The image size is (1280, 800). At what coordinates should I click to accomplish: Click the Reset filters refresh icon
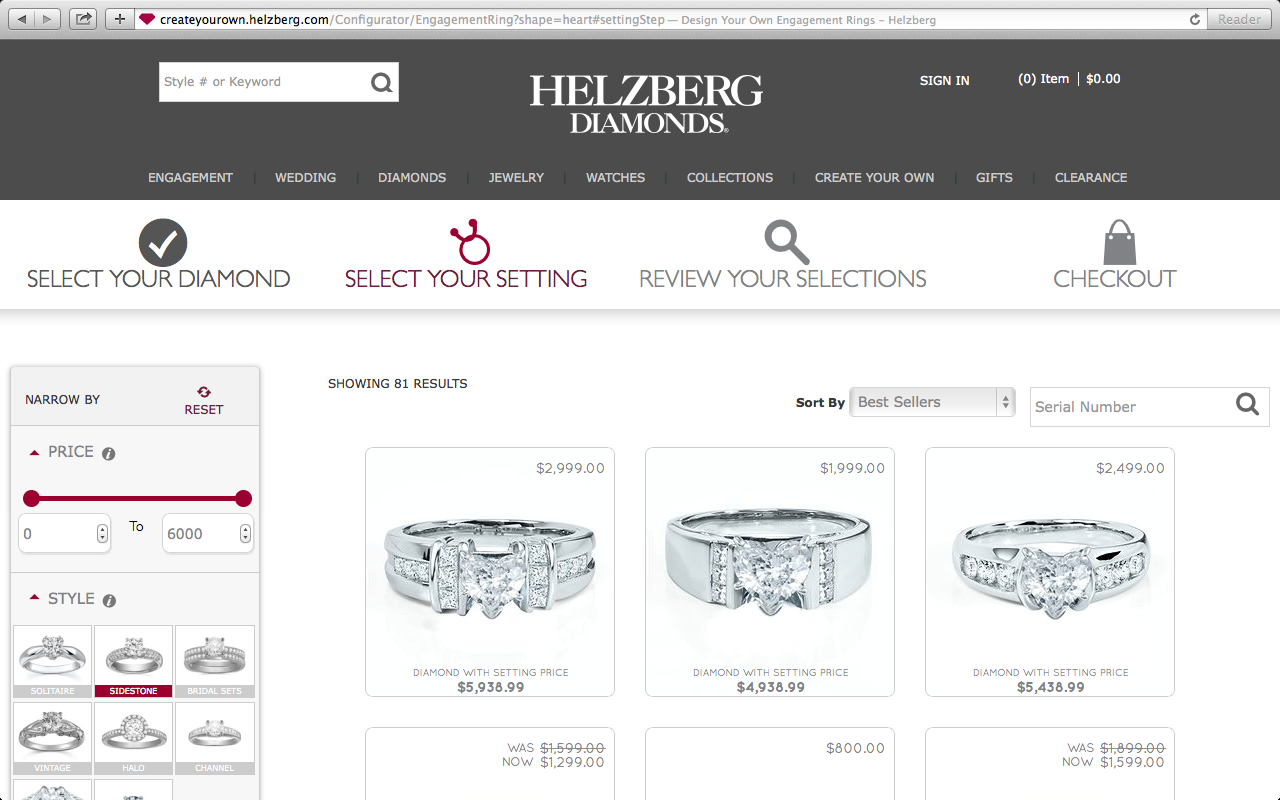coord(204,392)
